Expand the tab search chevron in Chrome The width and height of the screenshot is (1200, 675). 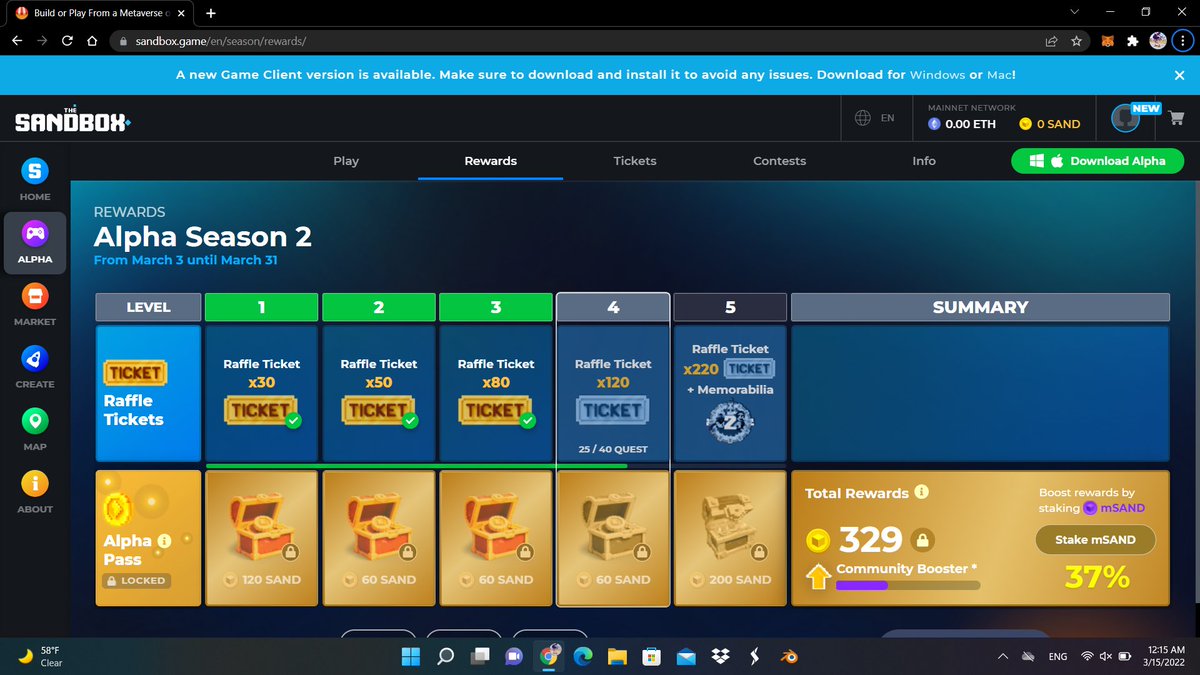(1075, 12)
